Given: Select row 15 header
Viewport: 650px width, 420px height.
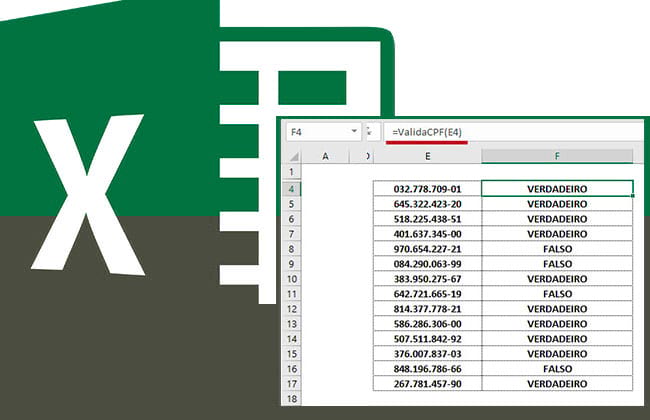Looking at the screenshot, I should [291, 354].
